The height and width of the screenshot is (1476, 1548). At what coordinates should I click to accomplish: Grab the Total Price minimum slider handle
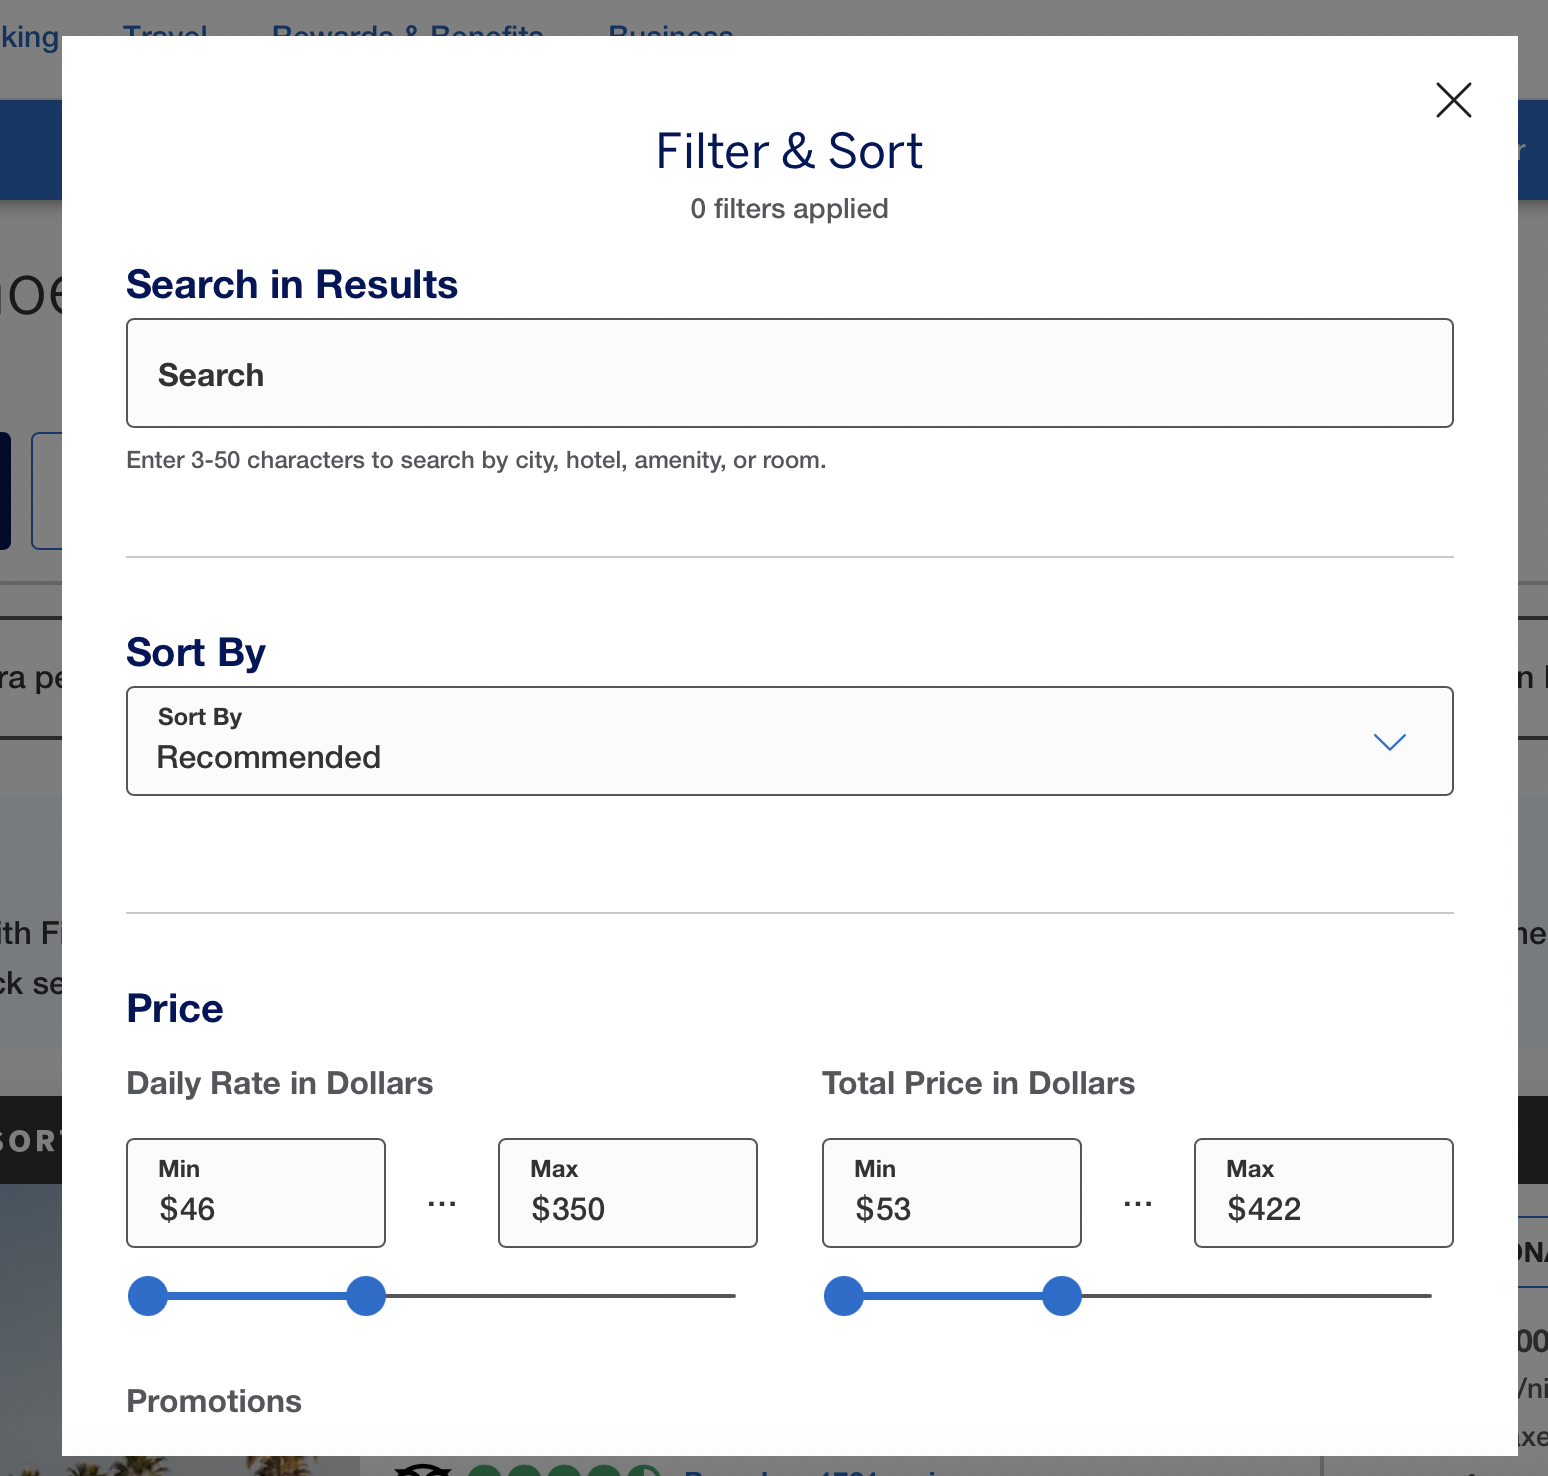tap(844, 1296)
